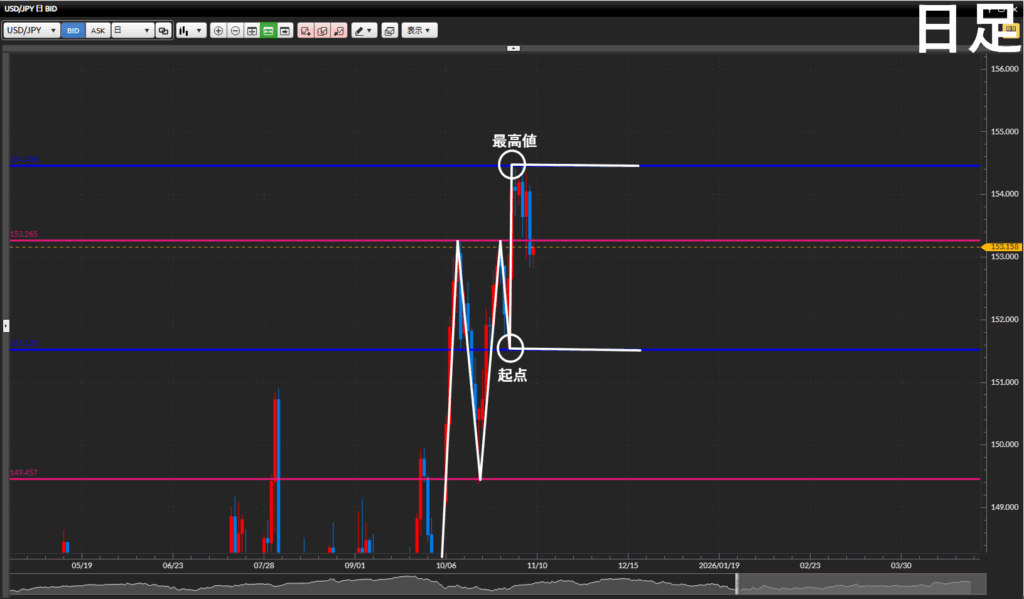Screen dimensions: 1024x599
Task: Zoom in the chart with plus icon
Action: [x=219, y=31]
